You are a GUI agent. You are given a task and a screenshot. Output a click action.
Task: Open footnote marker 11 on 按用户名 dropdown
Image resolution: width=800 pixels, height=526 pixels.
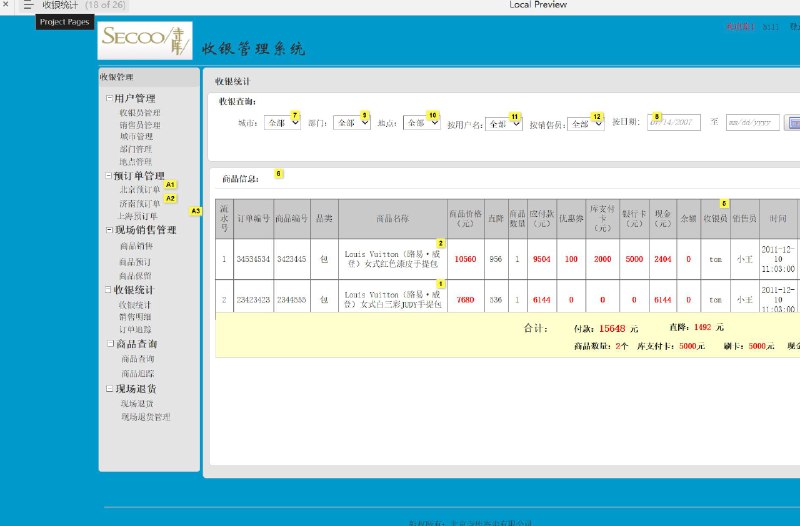(515, 117)
